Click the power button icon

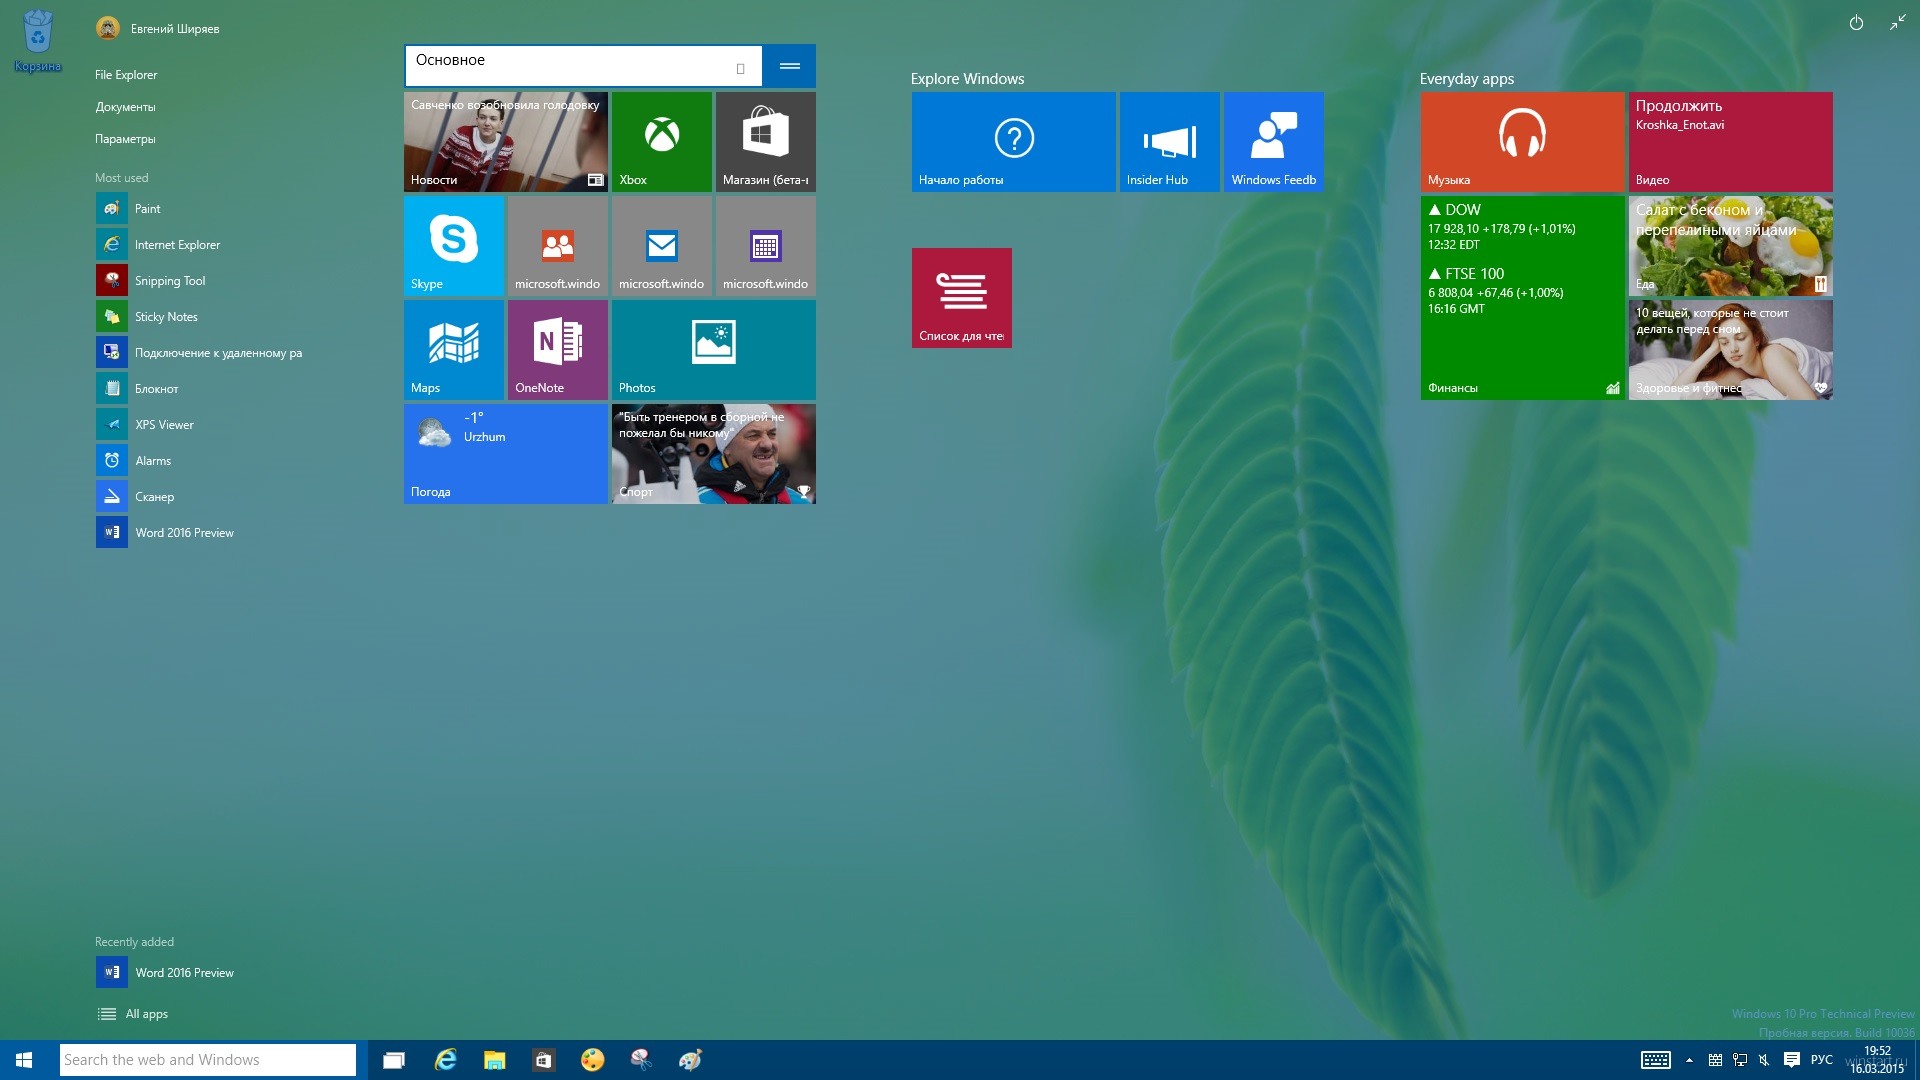[x=1856, y=22]
